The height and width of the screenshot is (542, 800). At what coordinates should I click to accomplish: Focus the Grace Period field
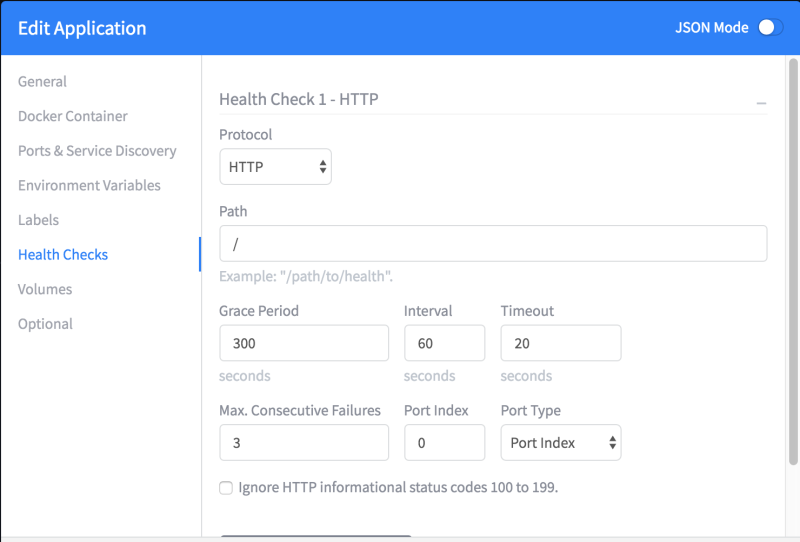coord(304,343)
